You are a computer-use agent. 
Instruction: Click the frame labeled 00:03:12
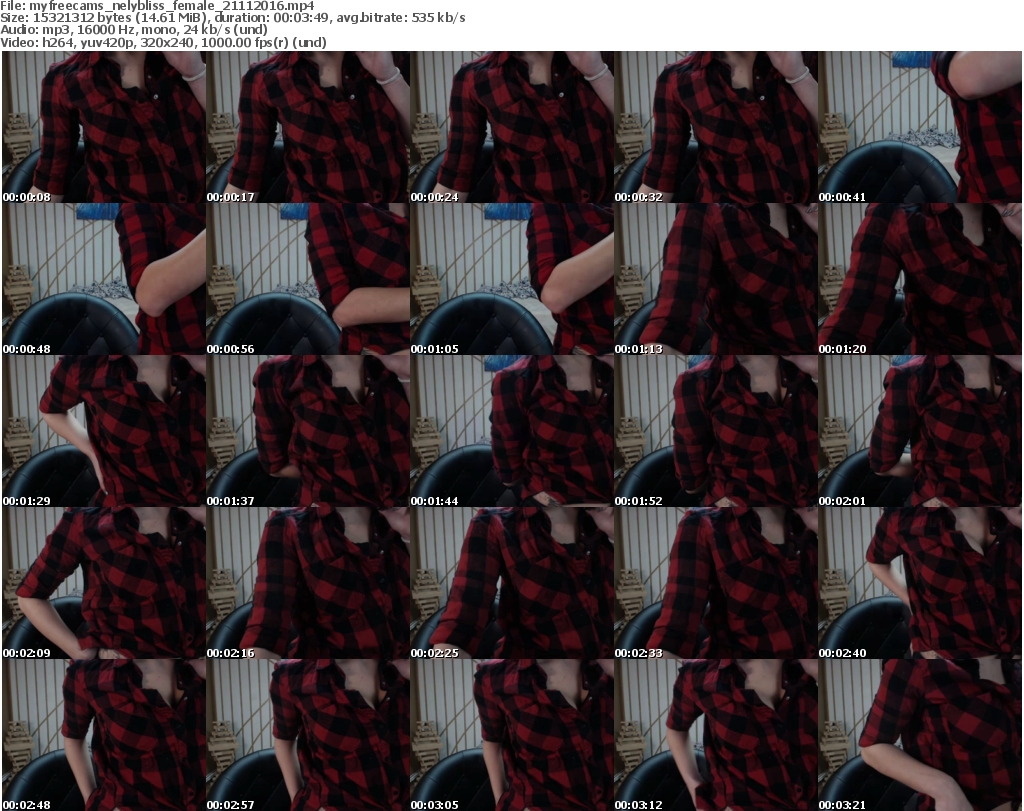716,735
